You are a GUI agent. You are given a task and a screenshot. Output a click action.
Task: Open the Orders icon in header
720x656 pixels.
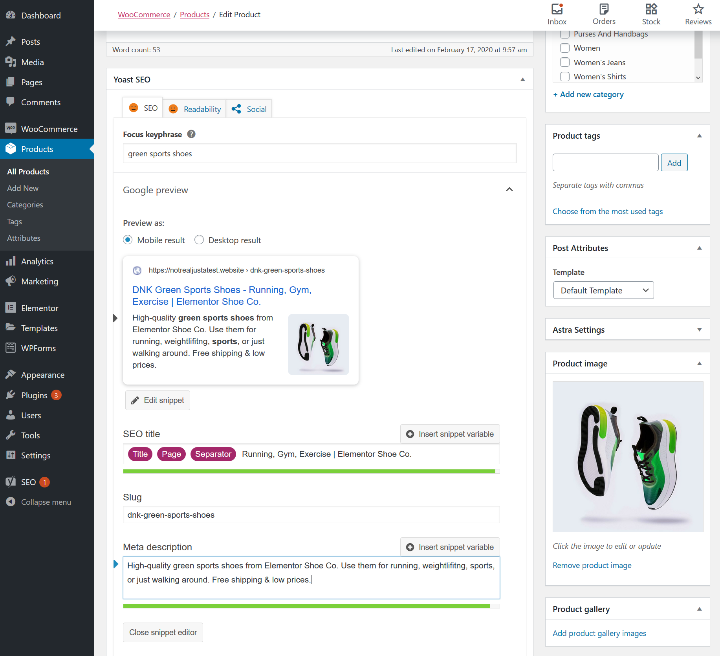point(603,9)
